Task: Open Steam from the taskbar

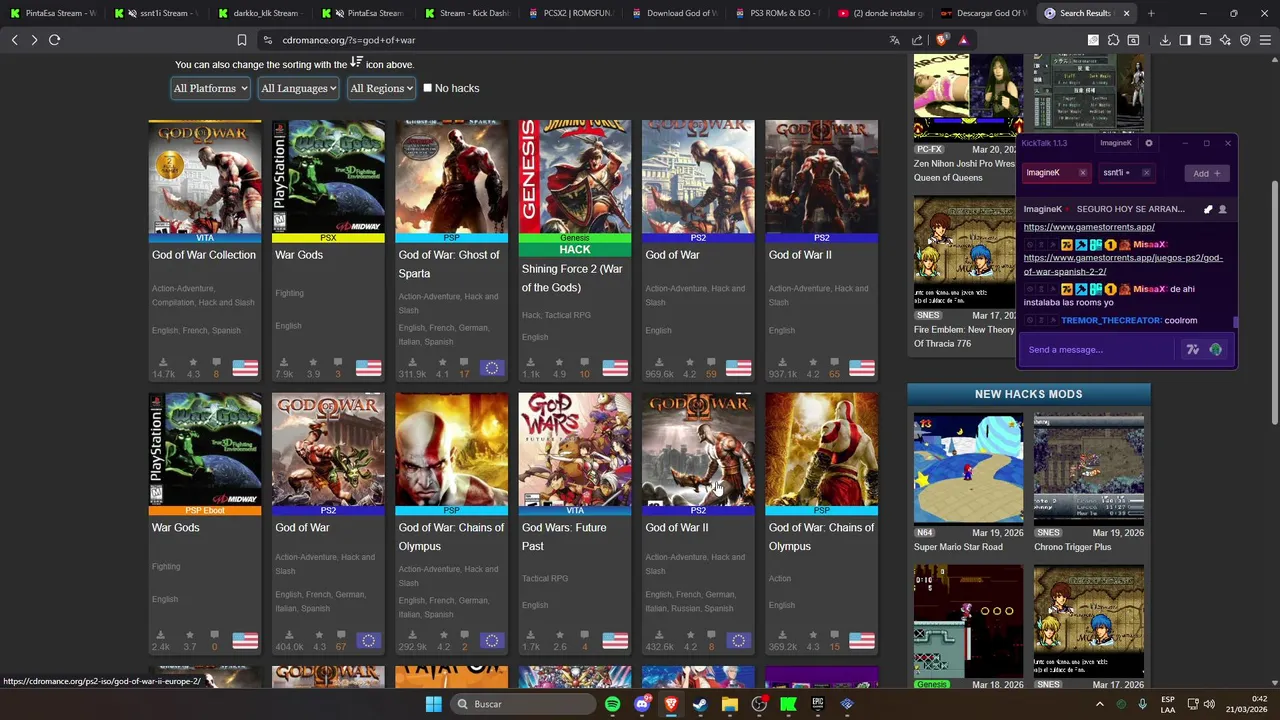Action: (700, 704)
